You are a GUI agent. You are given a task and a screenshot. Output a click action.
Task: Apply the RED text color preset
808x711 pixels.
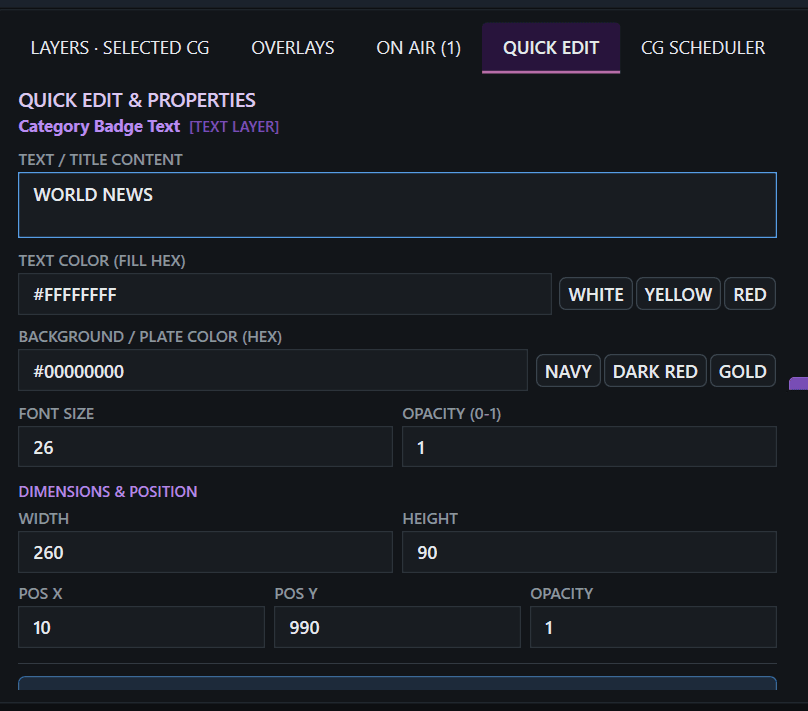click(x=750, y=294)
